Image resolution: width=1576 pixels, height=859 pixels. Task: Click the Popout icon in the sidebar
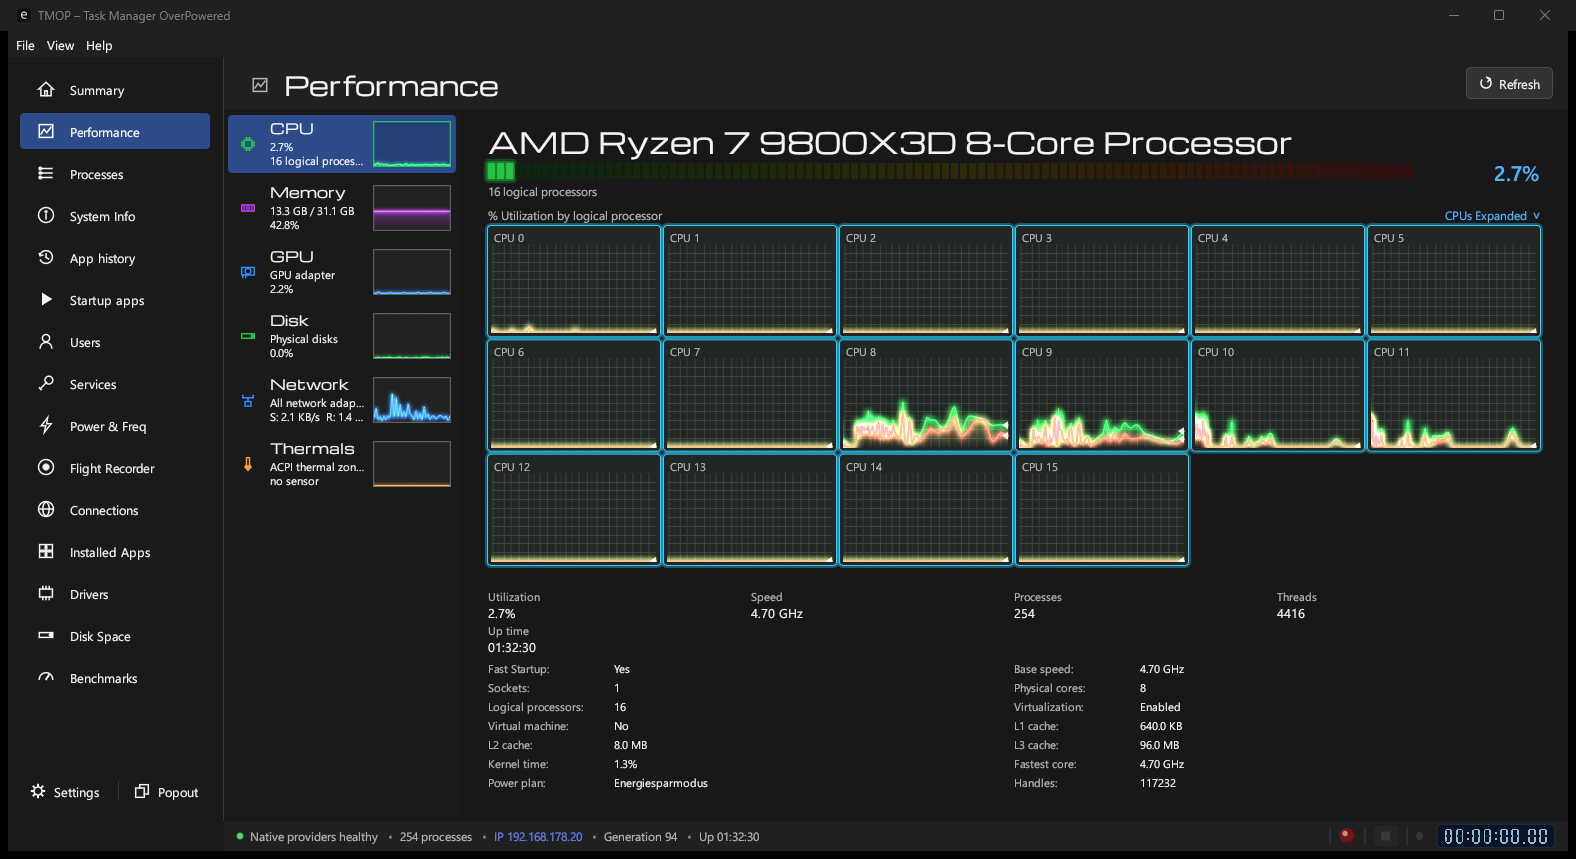click(142, 791)
